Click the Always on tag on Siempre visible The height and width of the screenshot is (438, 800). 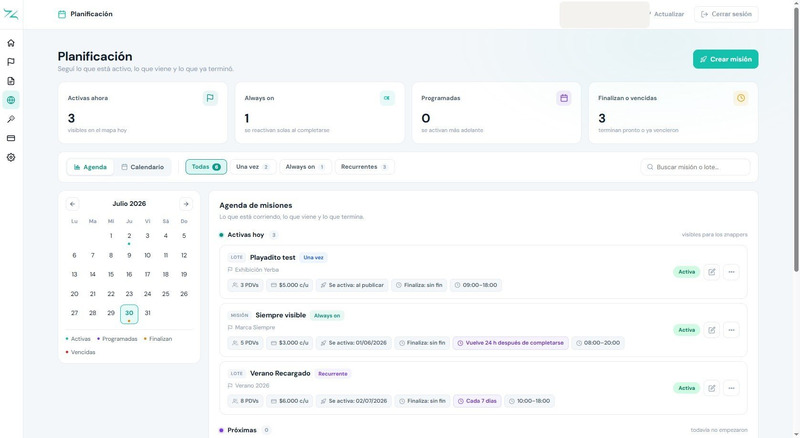[x=327, y=315]
